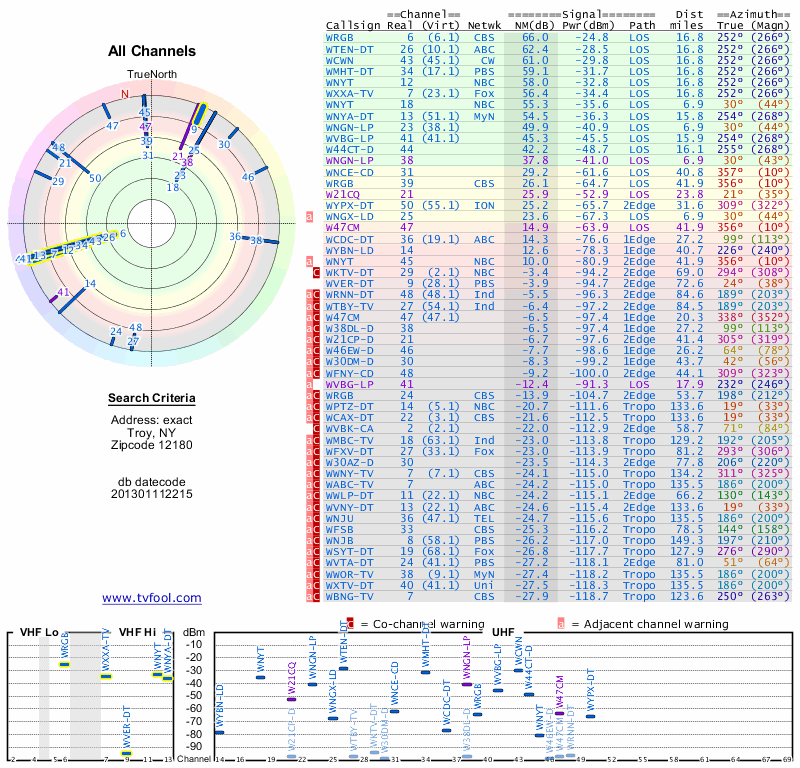800x768 pixels.
Task: Click WBNG-TV callsign in the last table row
Action: 349,596
